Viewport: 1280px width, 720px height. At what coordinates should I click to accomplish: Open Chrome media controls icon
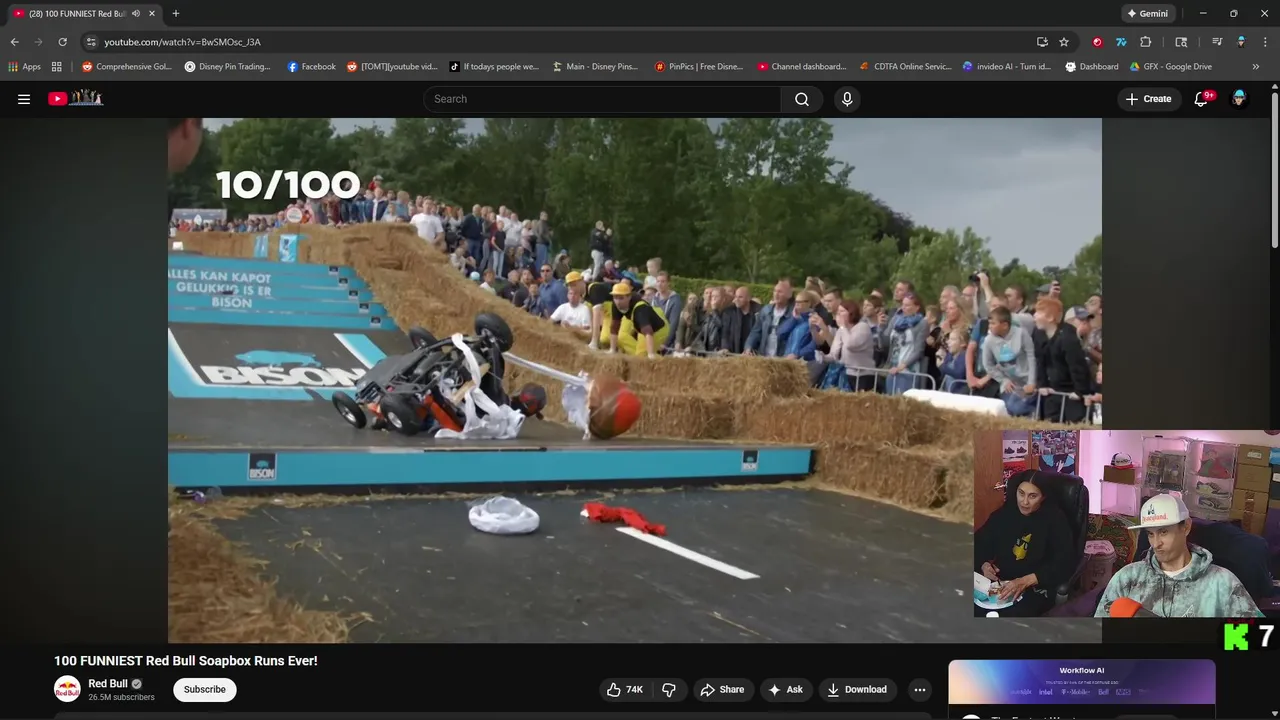tap(1217, 42)
